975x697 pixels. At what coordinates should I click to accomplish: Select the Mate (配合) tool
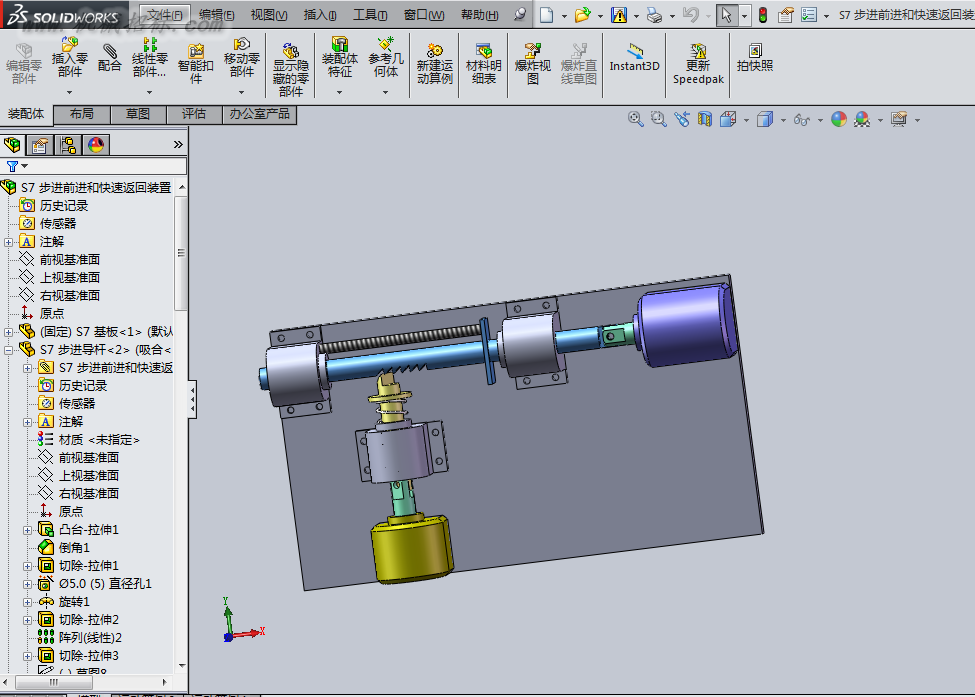[x=109, y=57]
